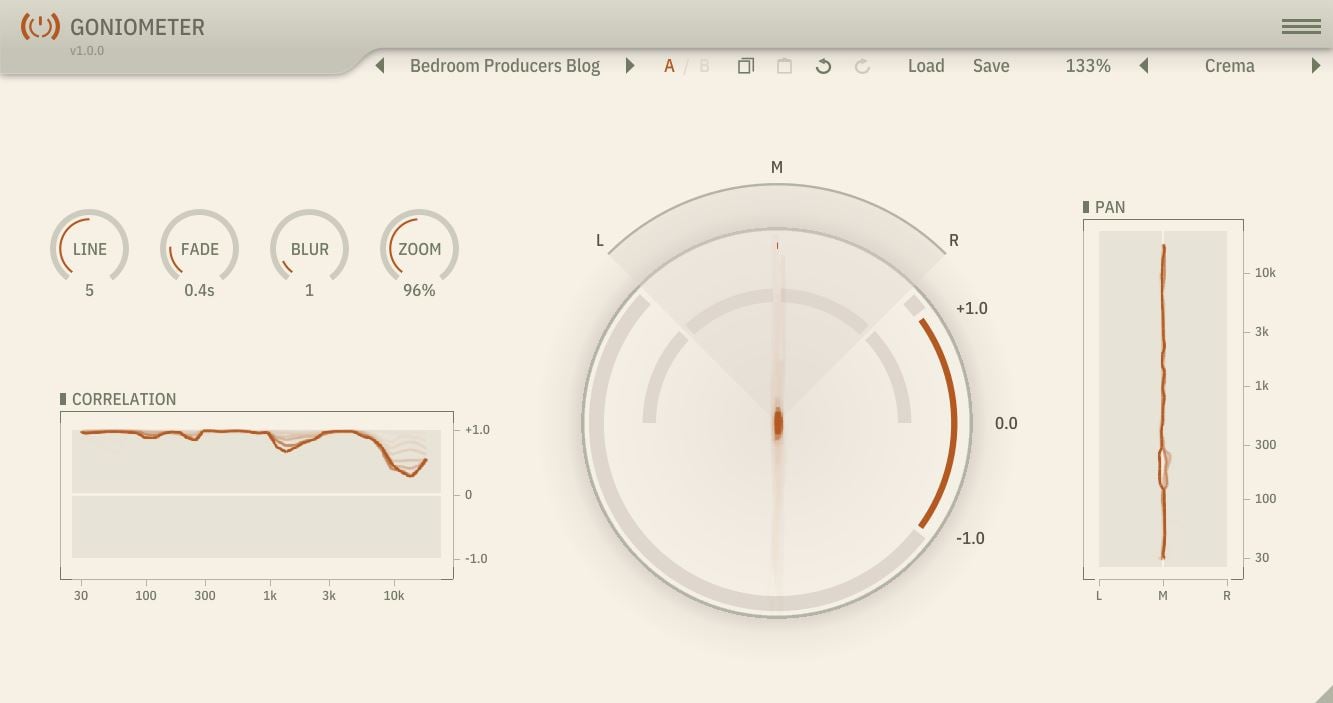This screenshot has height=703, width=1333.
Task: Open Bedroom Producers Blog preset list
Action: [505, 66]
